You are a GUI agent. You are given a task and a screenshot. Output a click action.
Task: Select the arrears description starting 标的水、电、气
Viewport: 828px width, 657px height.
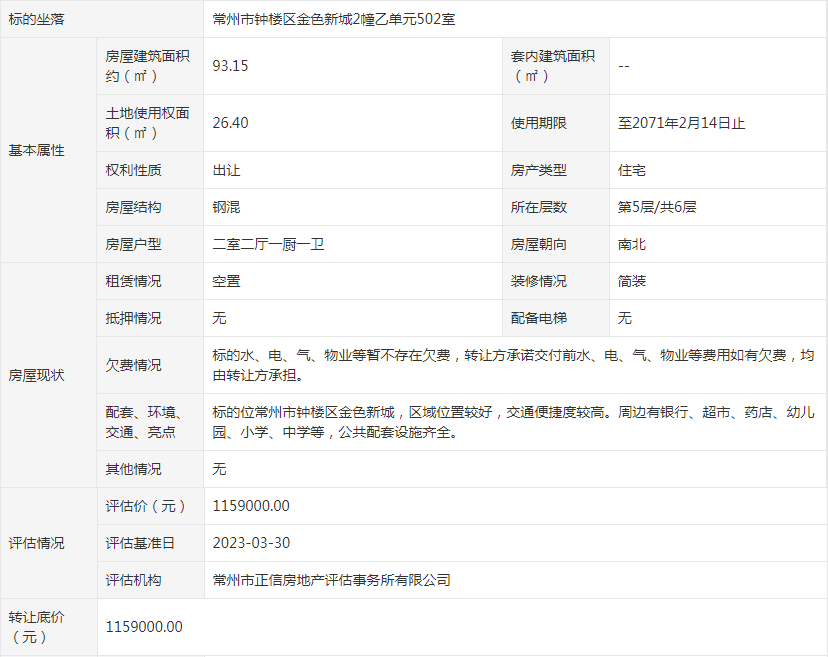[513, 365]
